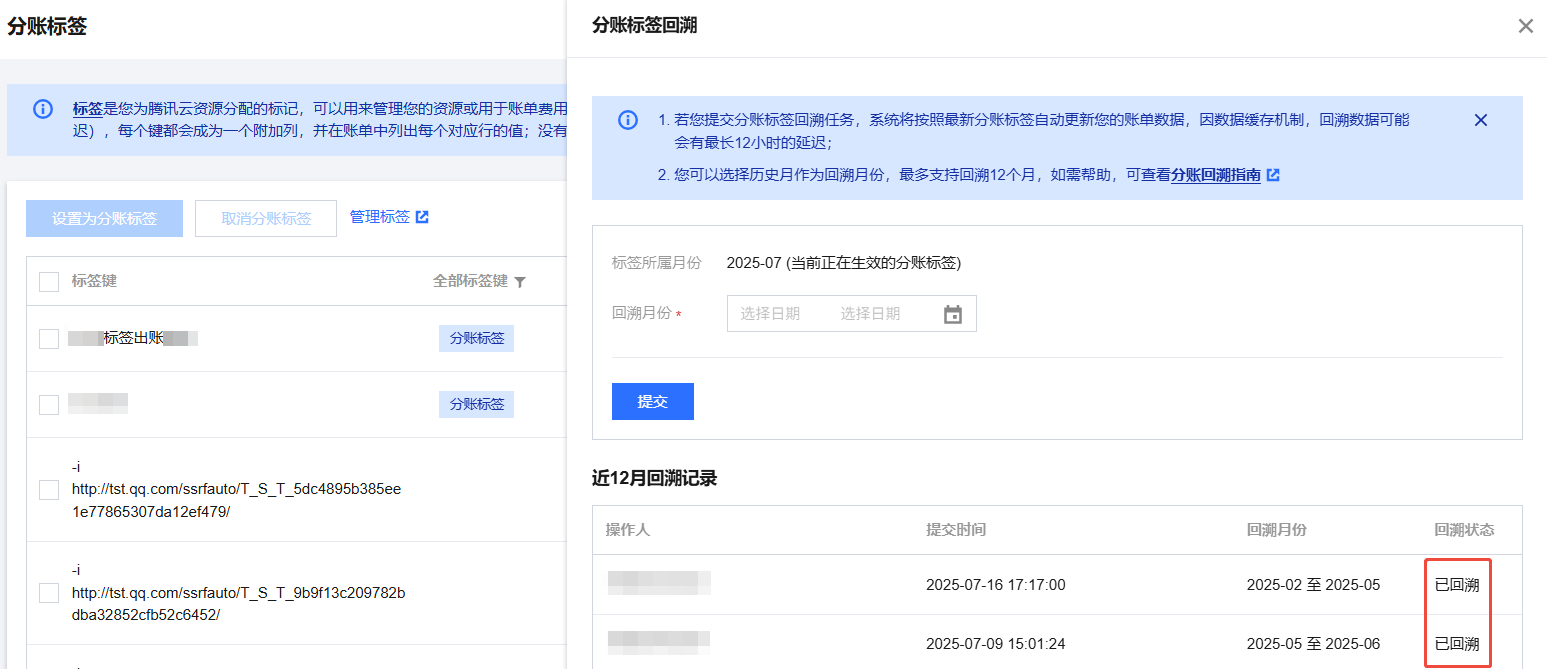Viewport: 1547px width, 669px height.
Task: Toggle the select-all checkbox beside 标签键 header
Action: click(x=49, y=282)
